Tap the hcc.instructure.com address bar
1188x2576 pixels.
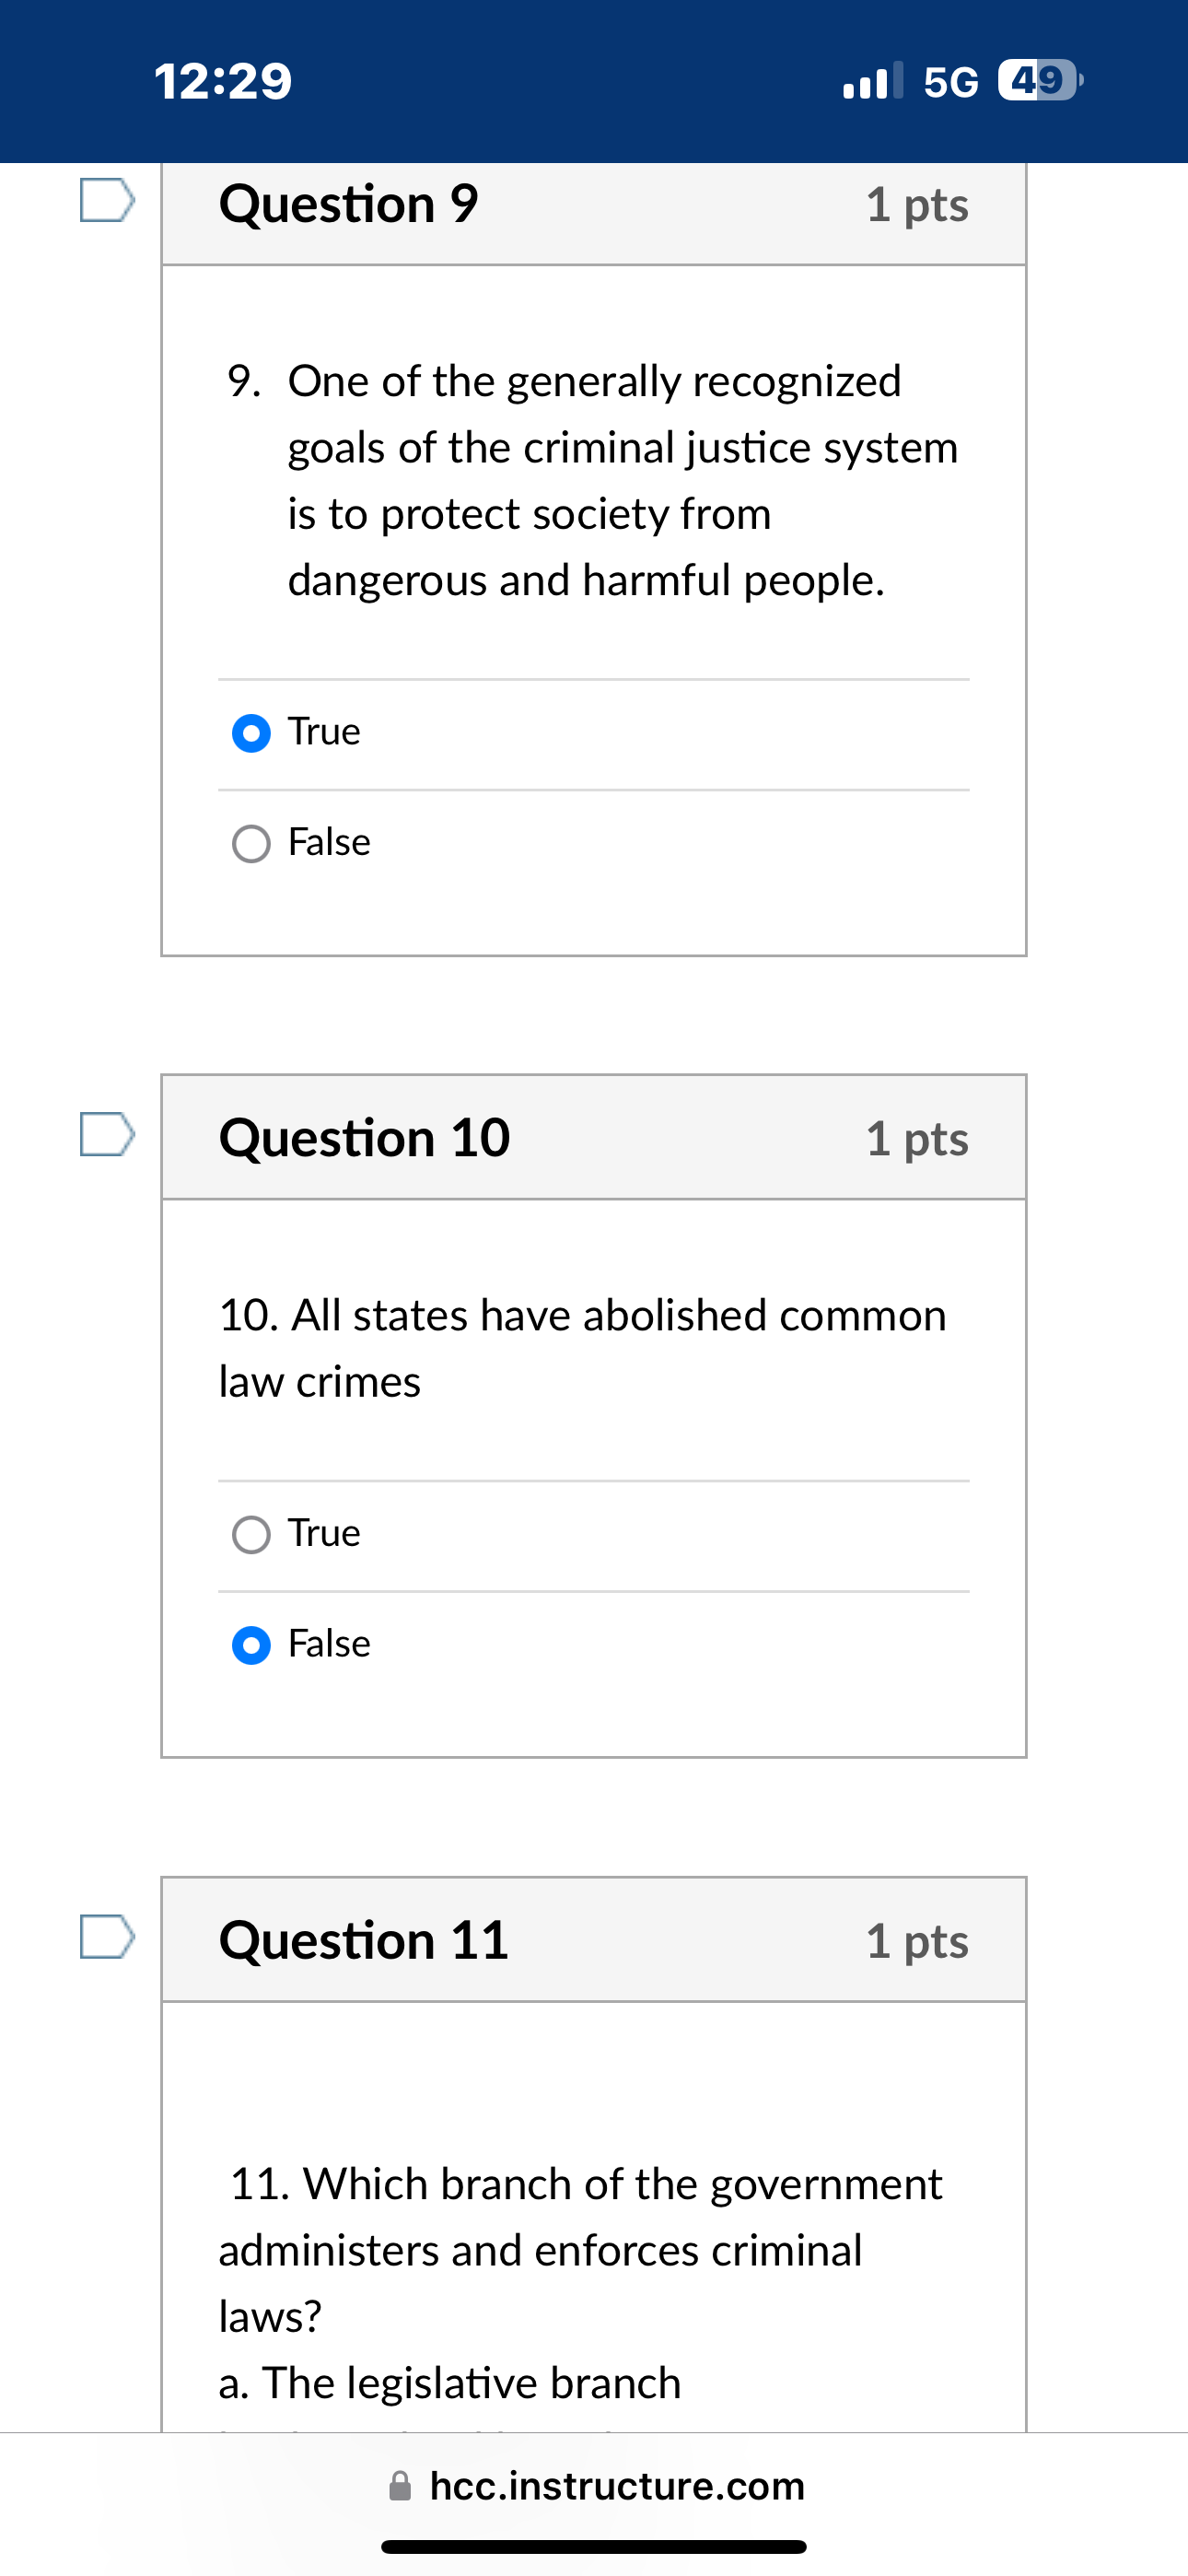pos(617,2485)
